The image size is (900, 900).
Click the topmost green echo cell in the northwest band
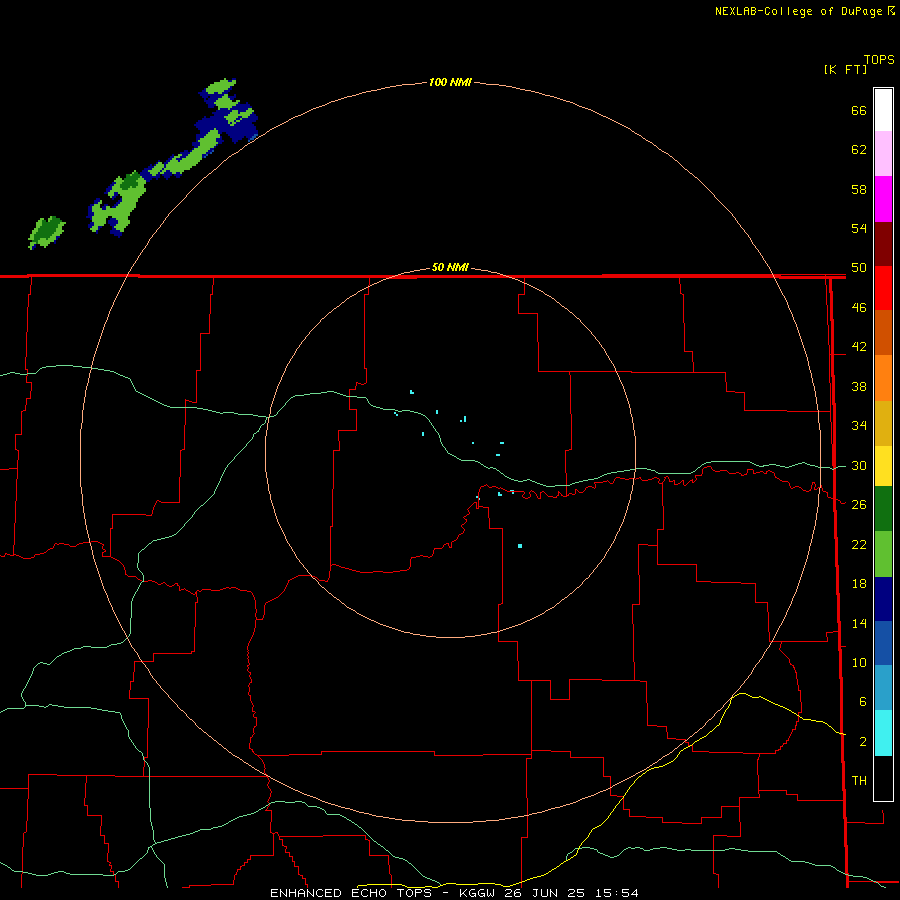[x=221, y=87]
